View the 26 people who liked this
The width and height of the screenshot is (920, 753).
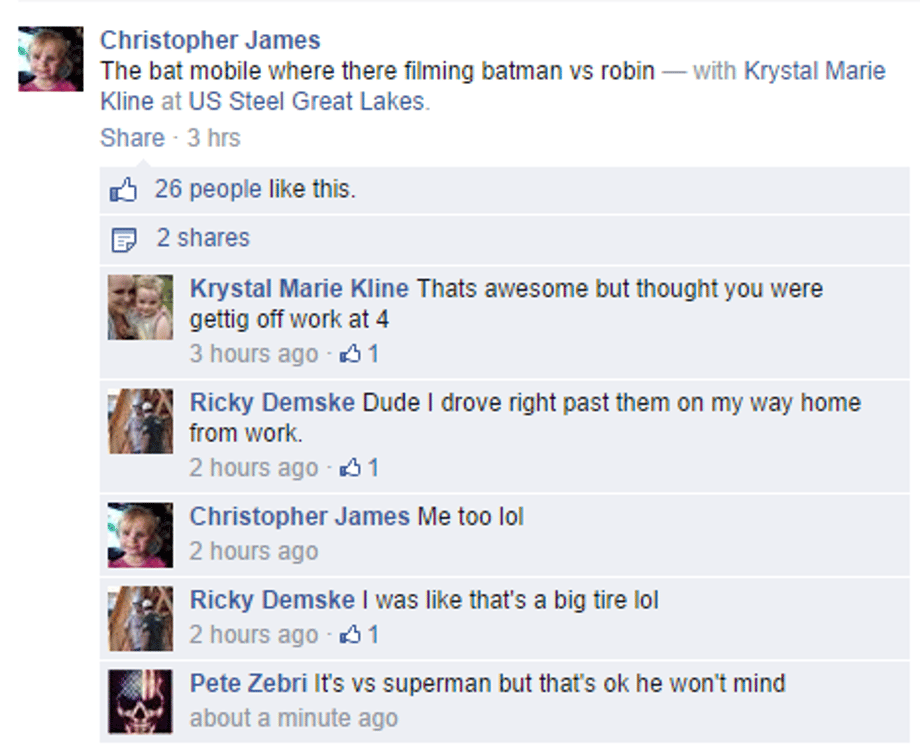(208, 189)
